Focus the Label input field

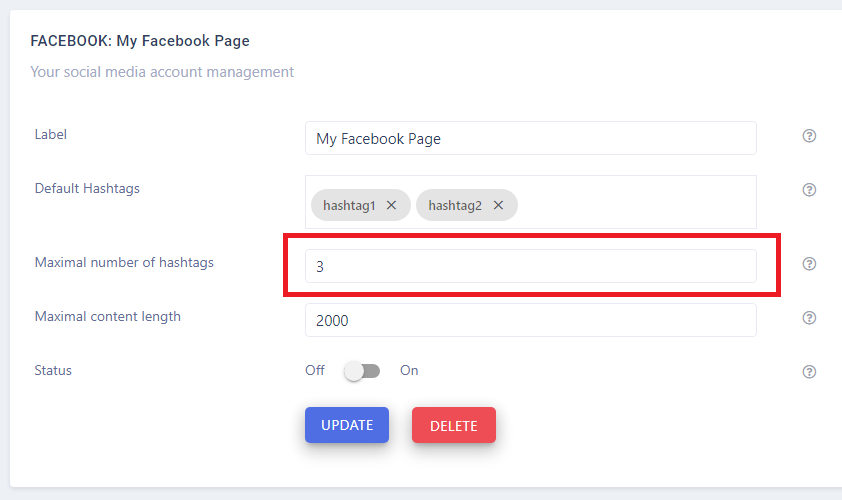531,138
